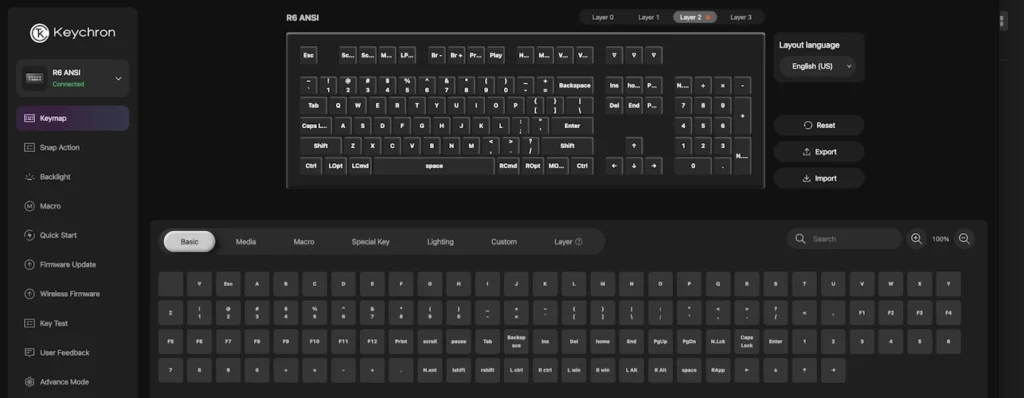Pick the Caps Lock keycode in Basic list

(x=746, y=342)
